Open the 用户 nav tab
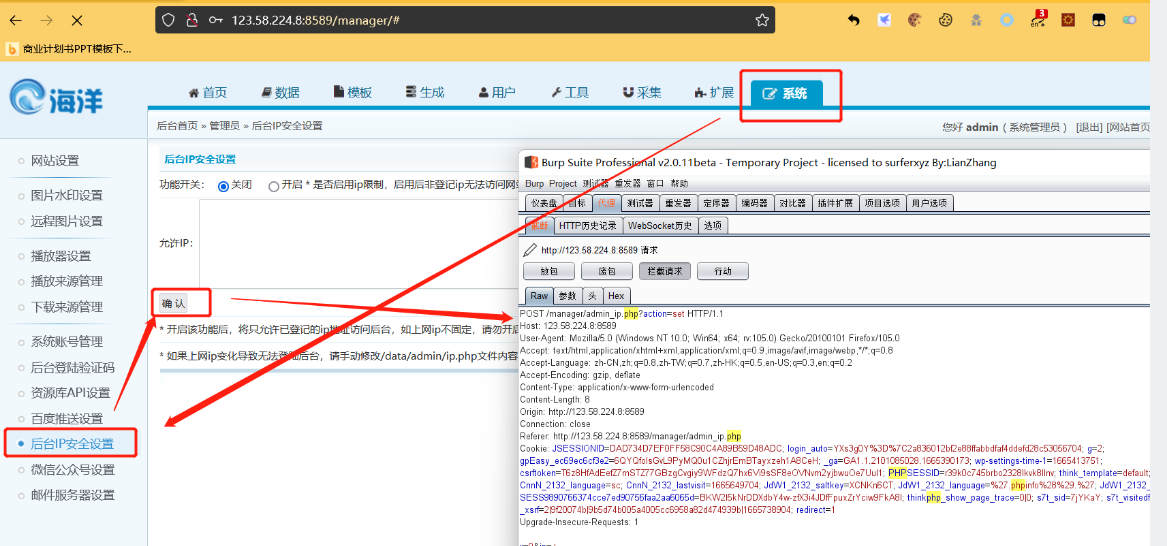This screenshot has height=546, width=1167. pos(496,92)
